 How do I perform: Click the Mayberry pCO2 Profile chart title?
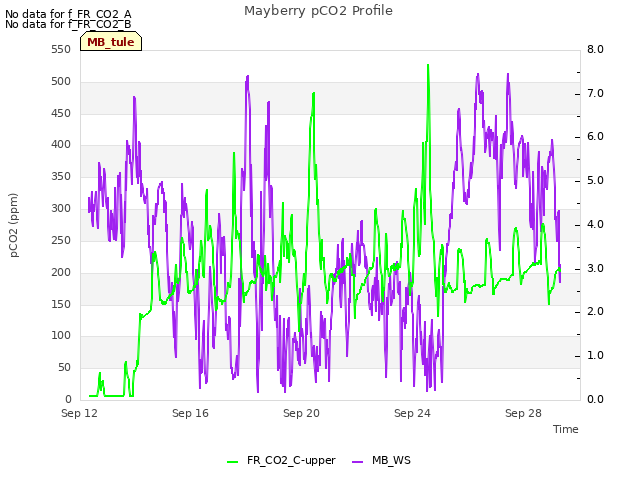tap(318, 11)
